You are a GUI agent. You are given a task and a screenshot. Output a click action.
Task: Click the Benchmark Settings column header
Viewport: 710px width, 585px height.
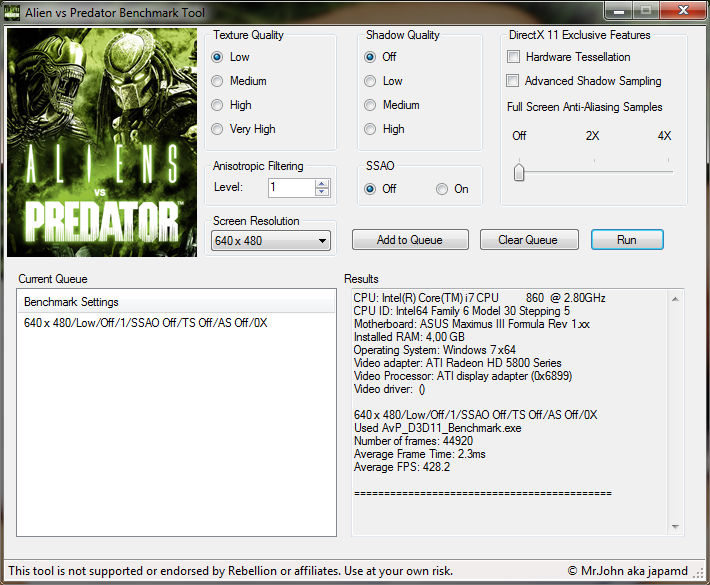click(x=176, y=302)
